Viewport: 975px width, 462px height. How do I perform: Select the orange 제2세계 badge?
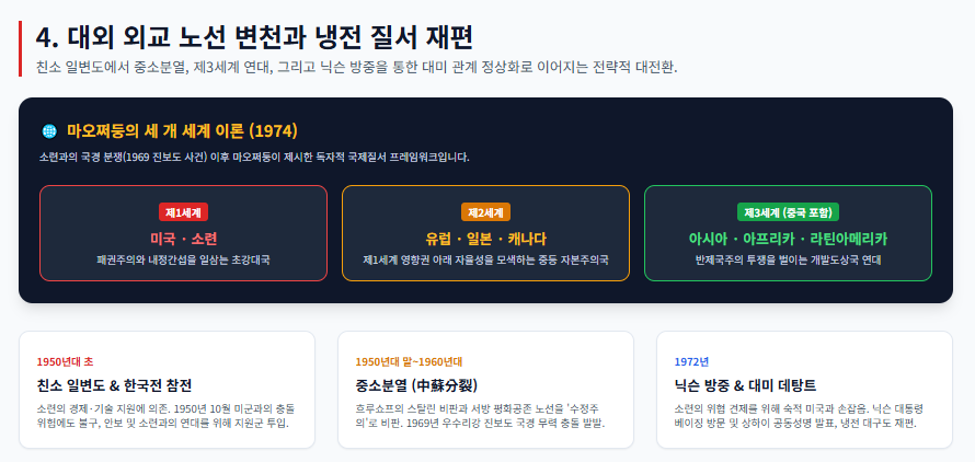[x=486, y=212]
